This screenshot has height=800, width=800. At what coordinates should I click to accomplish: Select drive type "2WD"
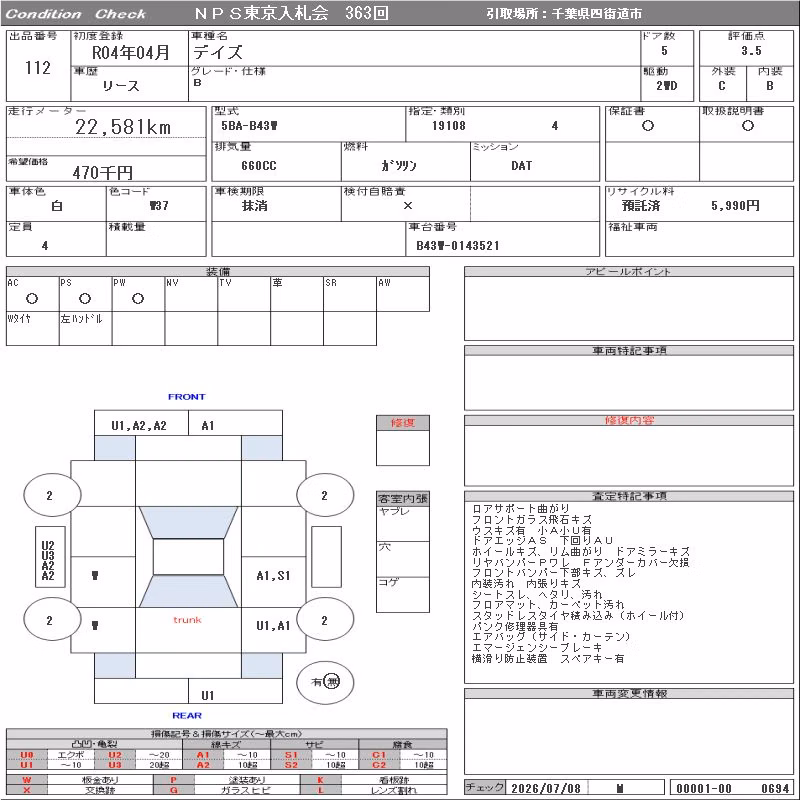pos(666,86)
